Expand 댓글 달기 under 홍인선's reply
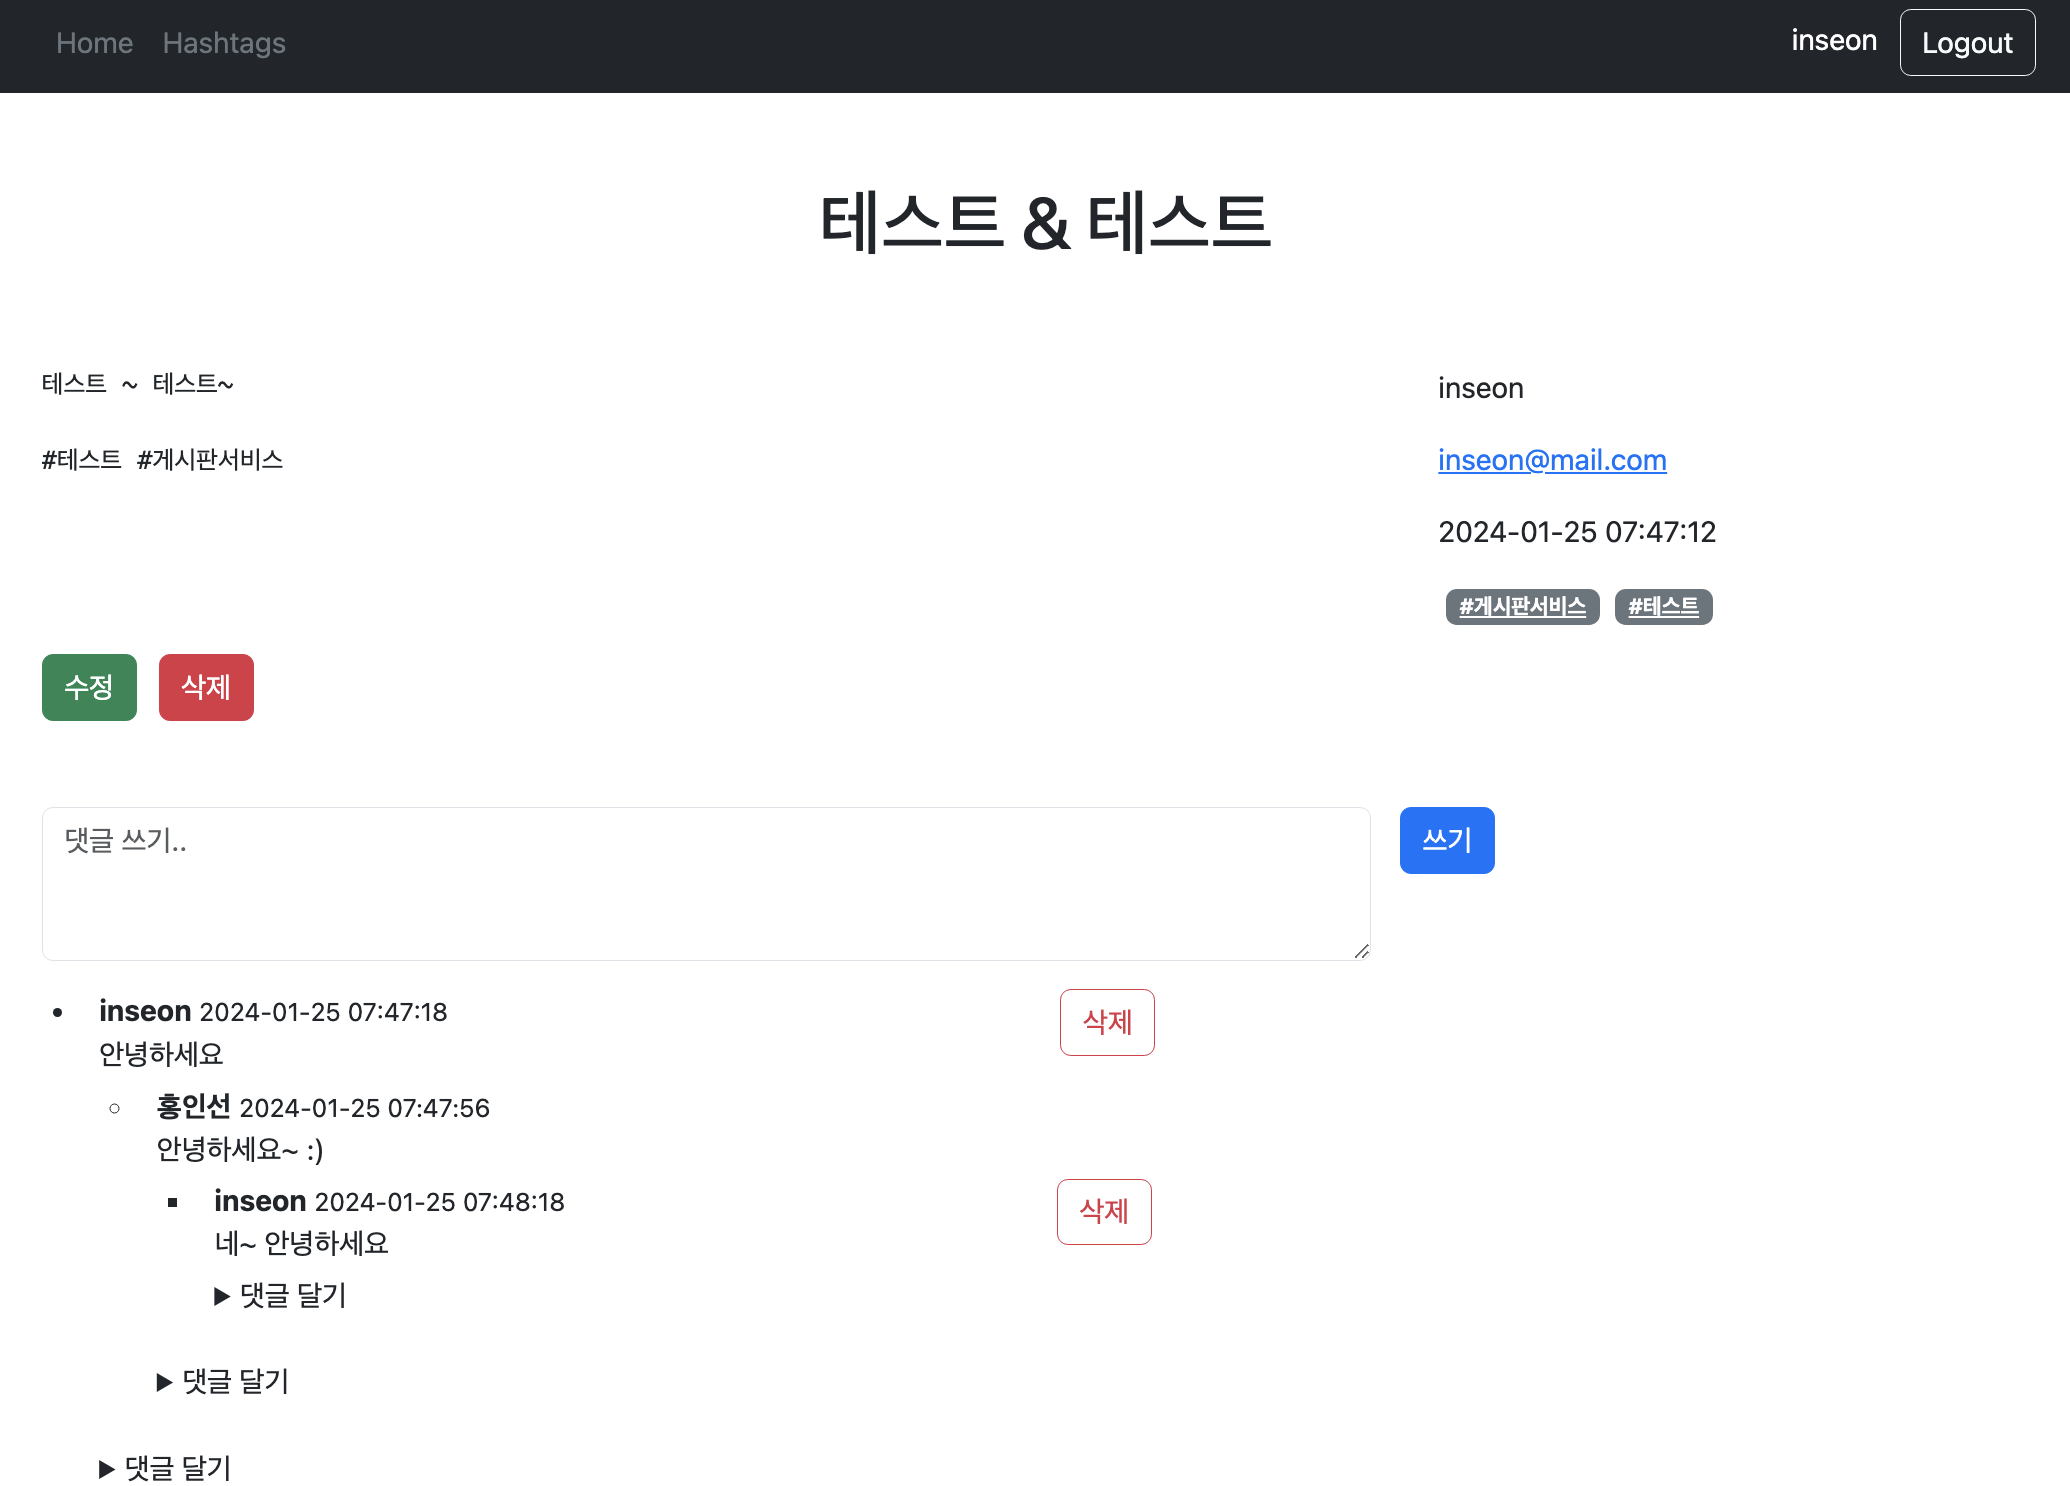The width and height of the screenshot is (2070, 1486). click(x=224, y=1382)
